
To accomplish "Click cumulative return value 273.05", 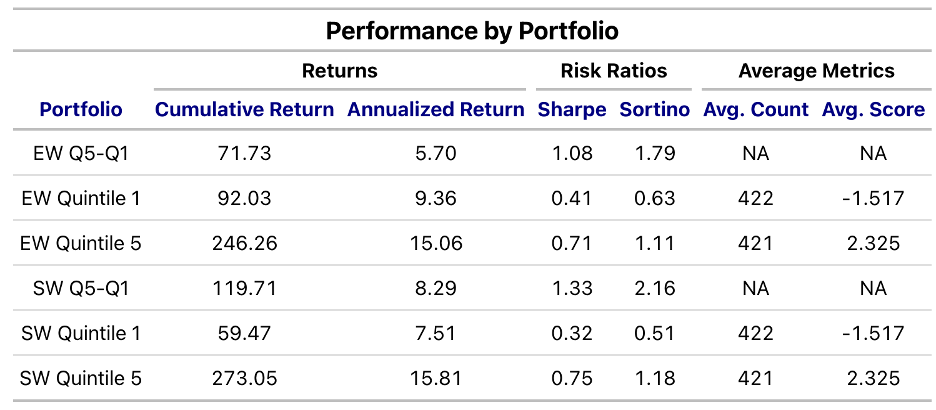I will [x=244, y=378].
